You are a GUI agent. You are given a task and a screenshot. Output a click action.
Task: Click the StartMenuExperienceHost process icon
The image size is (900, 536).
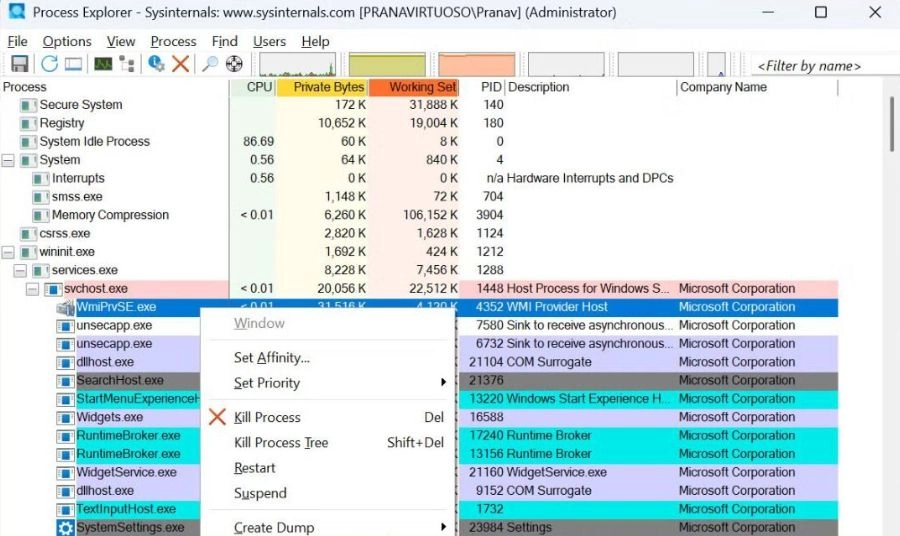pyautogui.click(x=65, y=399)
